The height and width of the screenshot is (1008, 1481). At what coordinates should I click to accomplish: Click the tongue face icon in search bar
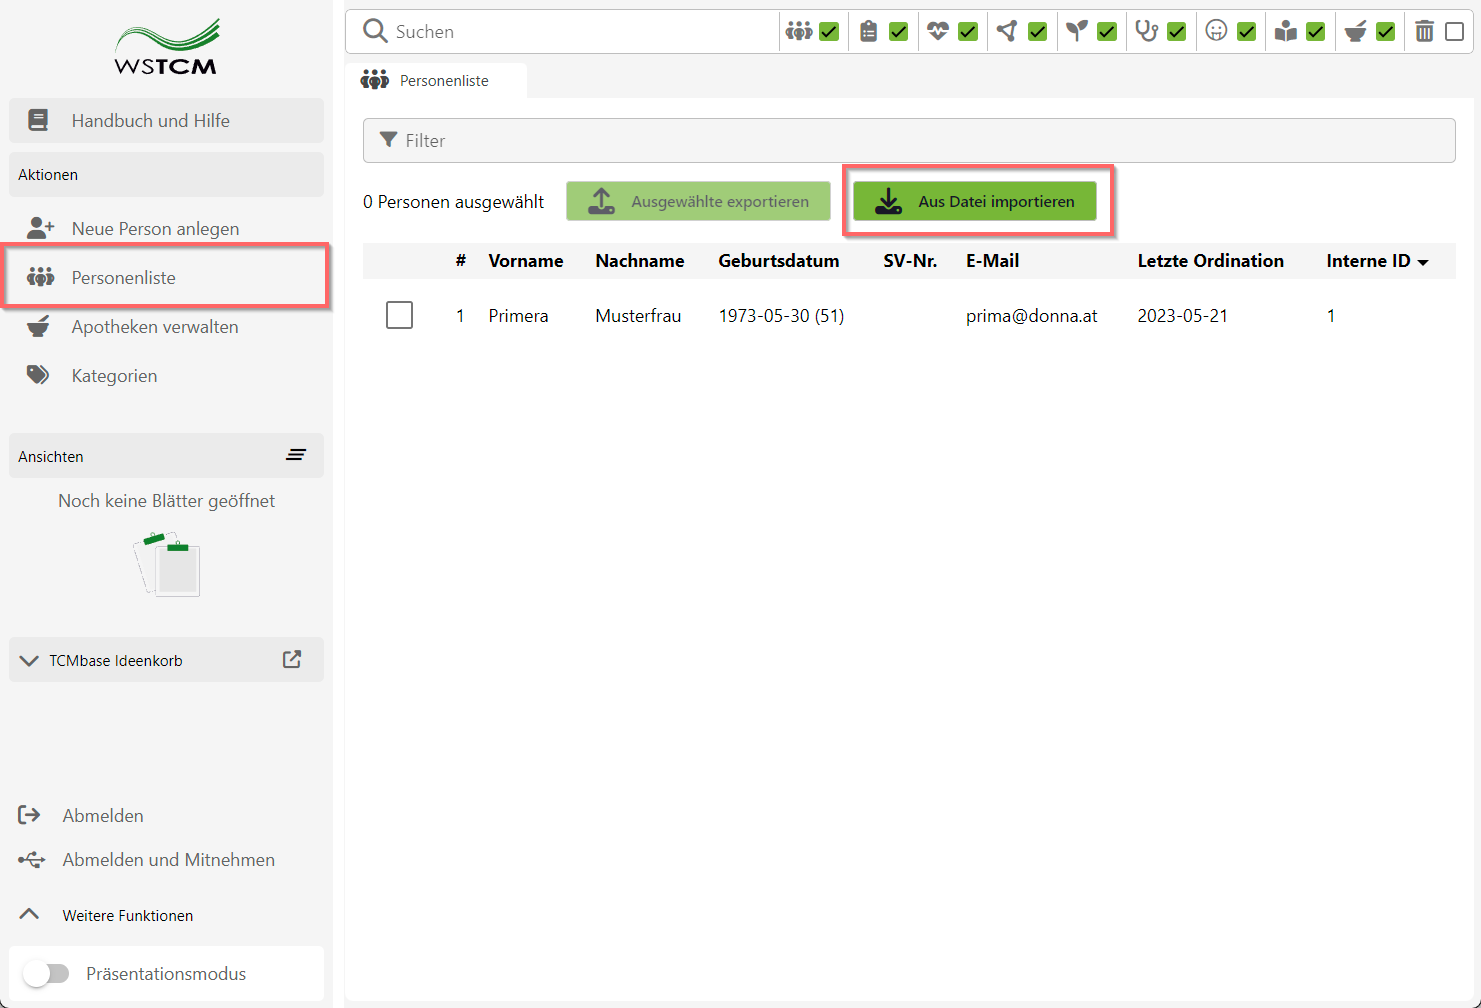1216,32
